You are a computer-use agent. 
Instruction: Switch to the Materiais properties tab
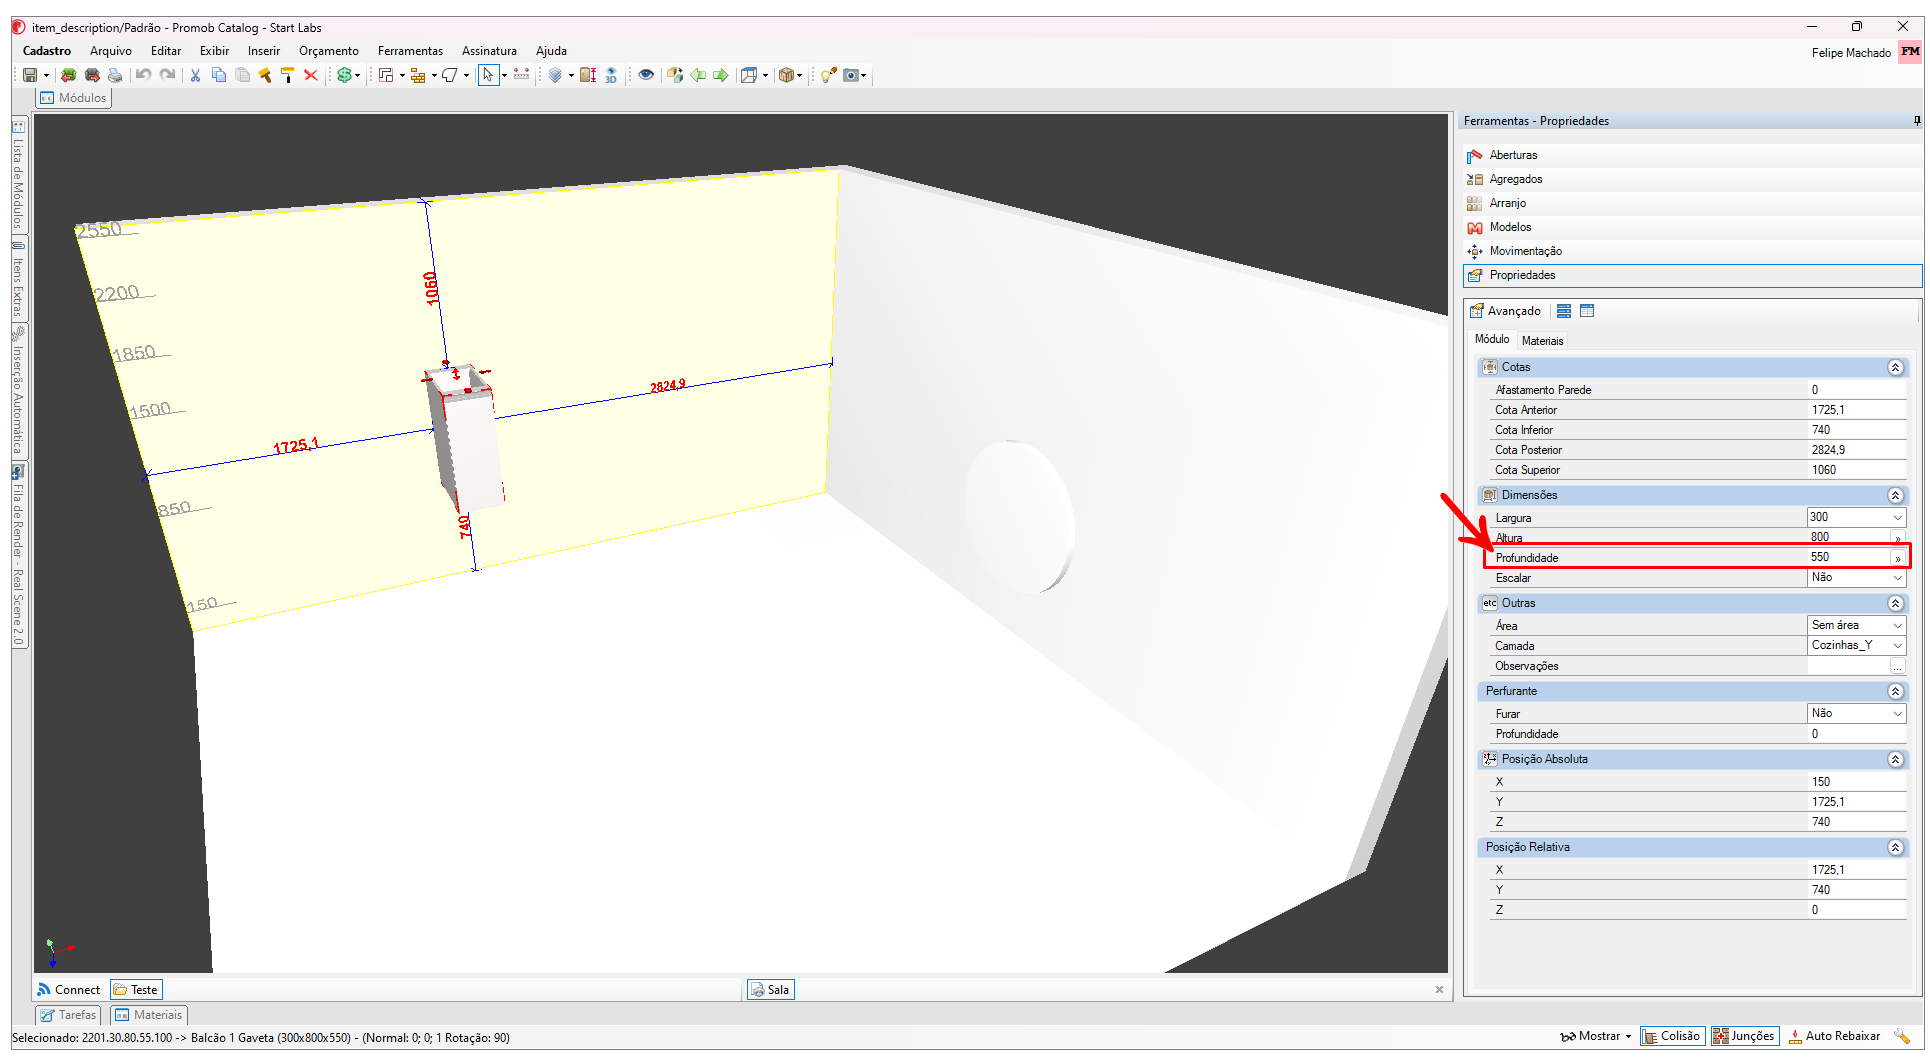pyautogui.click(x=1542, y=341)
